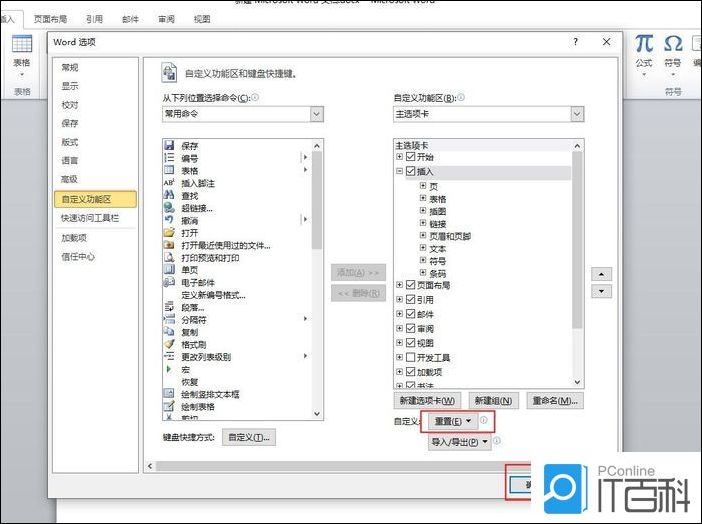Choose the Open (打开) folder icon
Screen dimensions: 702x524
(x=169, y=232)
